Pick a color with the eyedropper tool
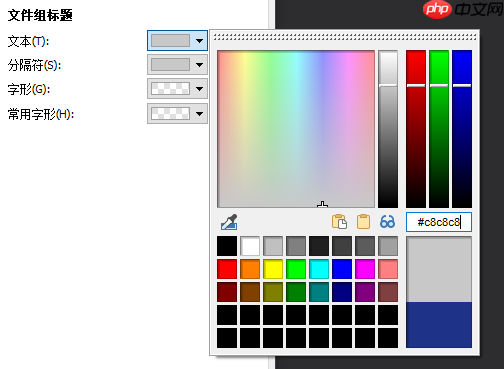504x369 pixels. [x=229, y=222]
